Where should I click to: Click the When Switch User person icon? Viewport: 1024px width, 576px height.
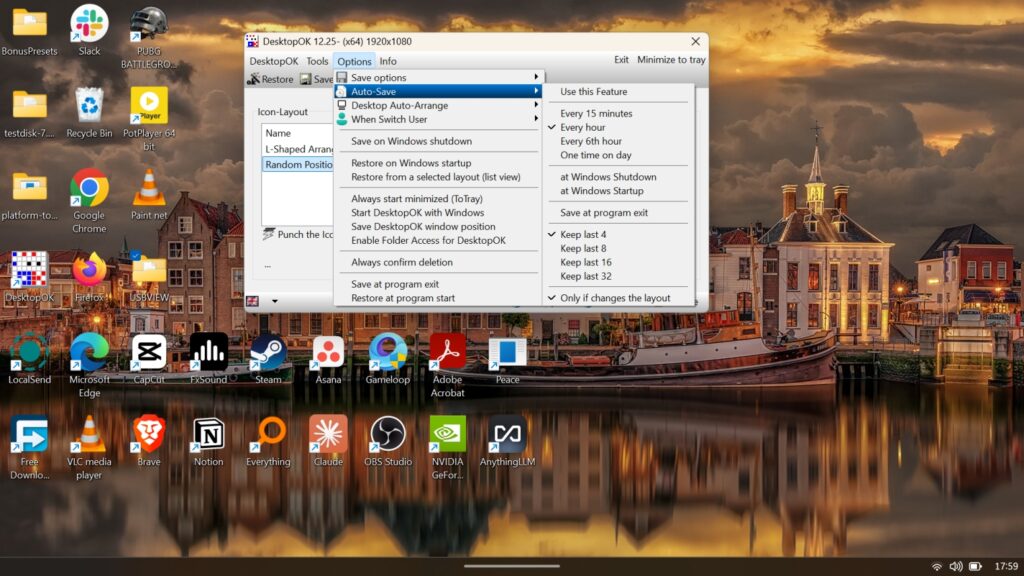pyautogui.click(x=341, y=120)
